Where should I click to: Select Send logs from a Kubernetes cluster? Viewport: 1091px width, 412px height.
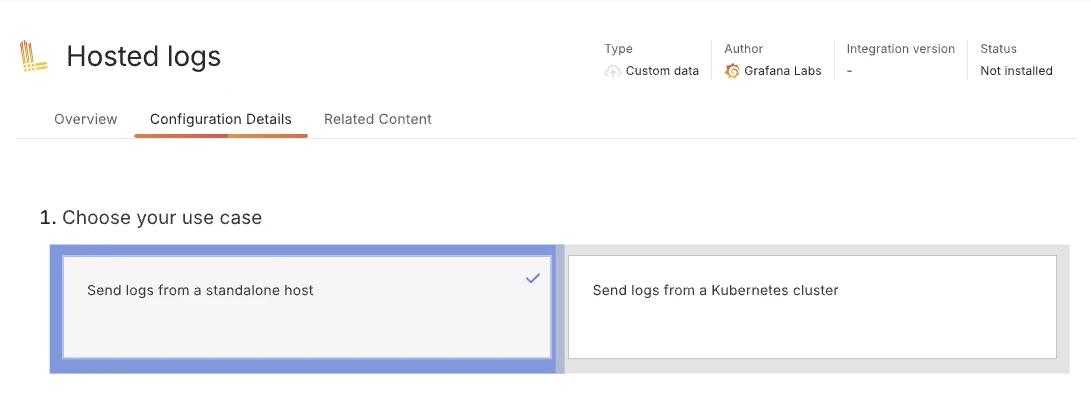812,307
